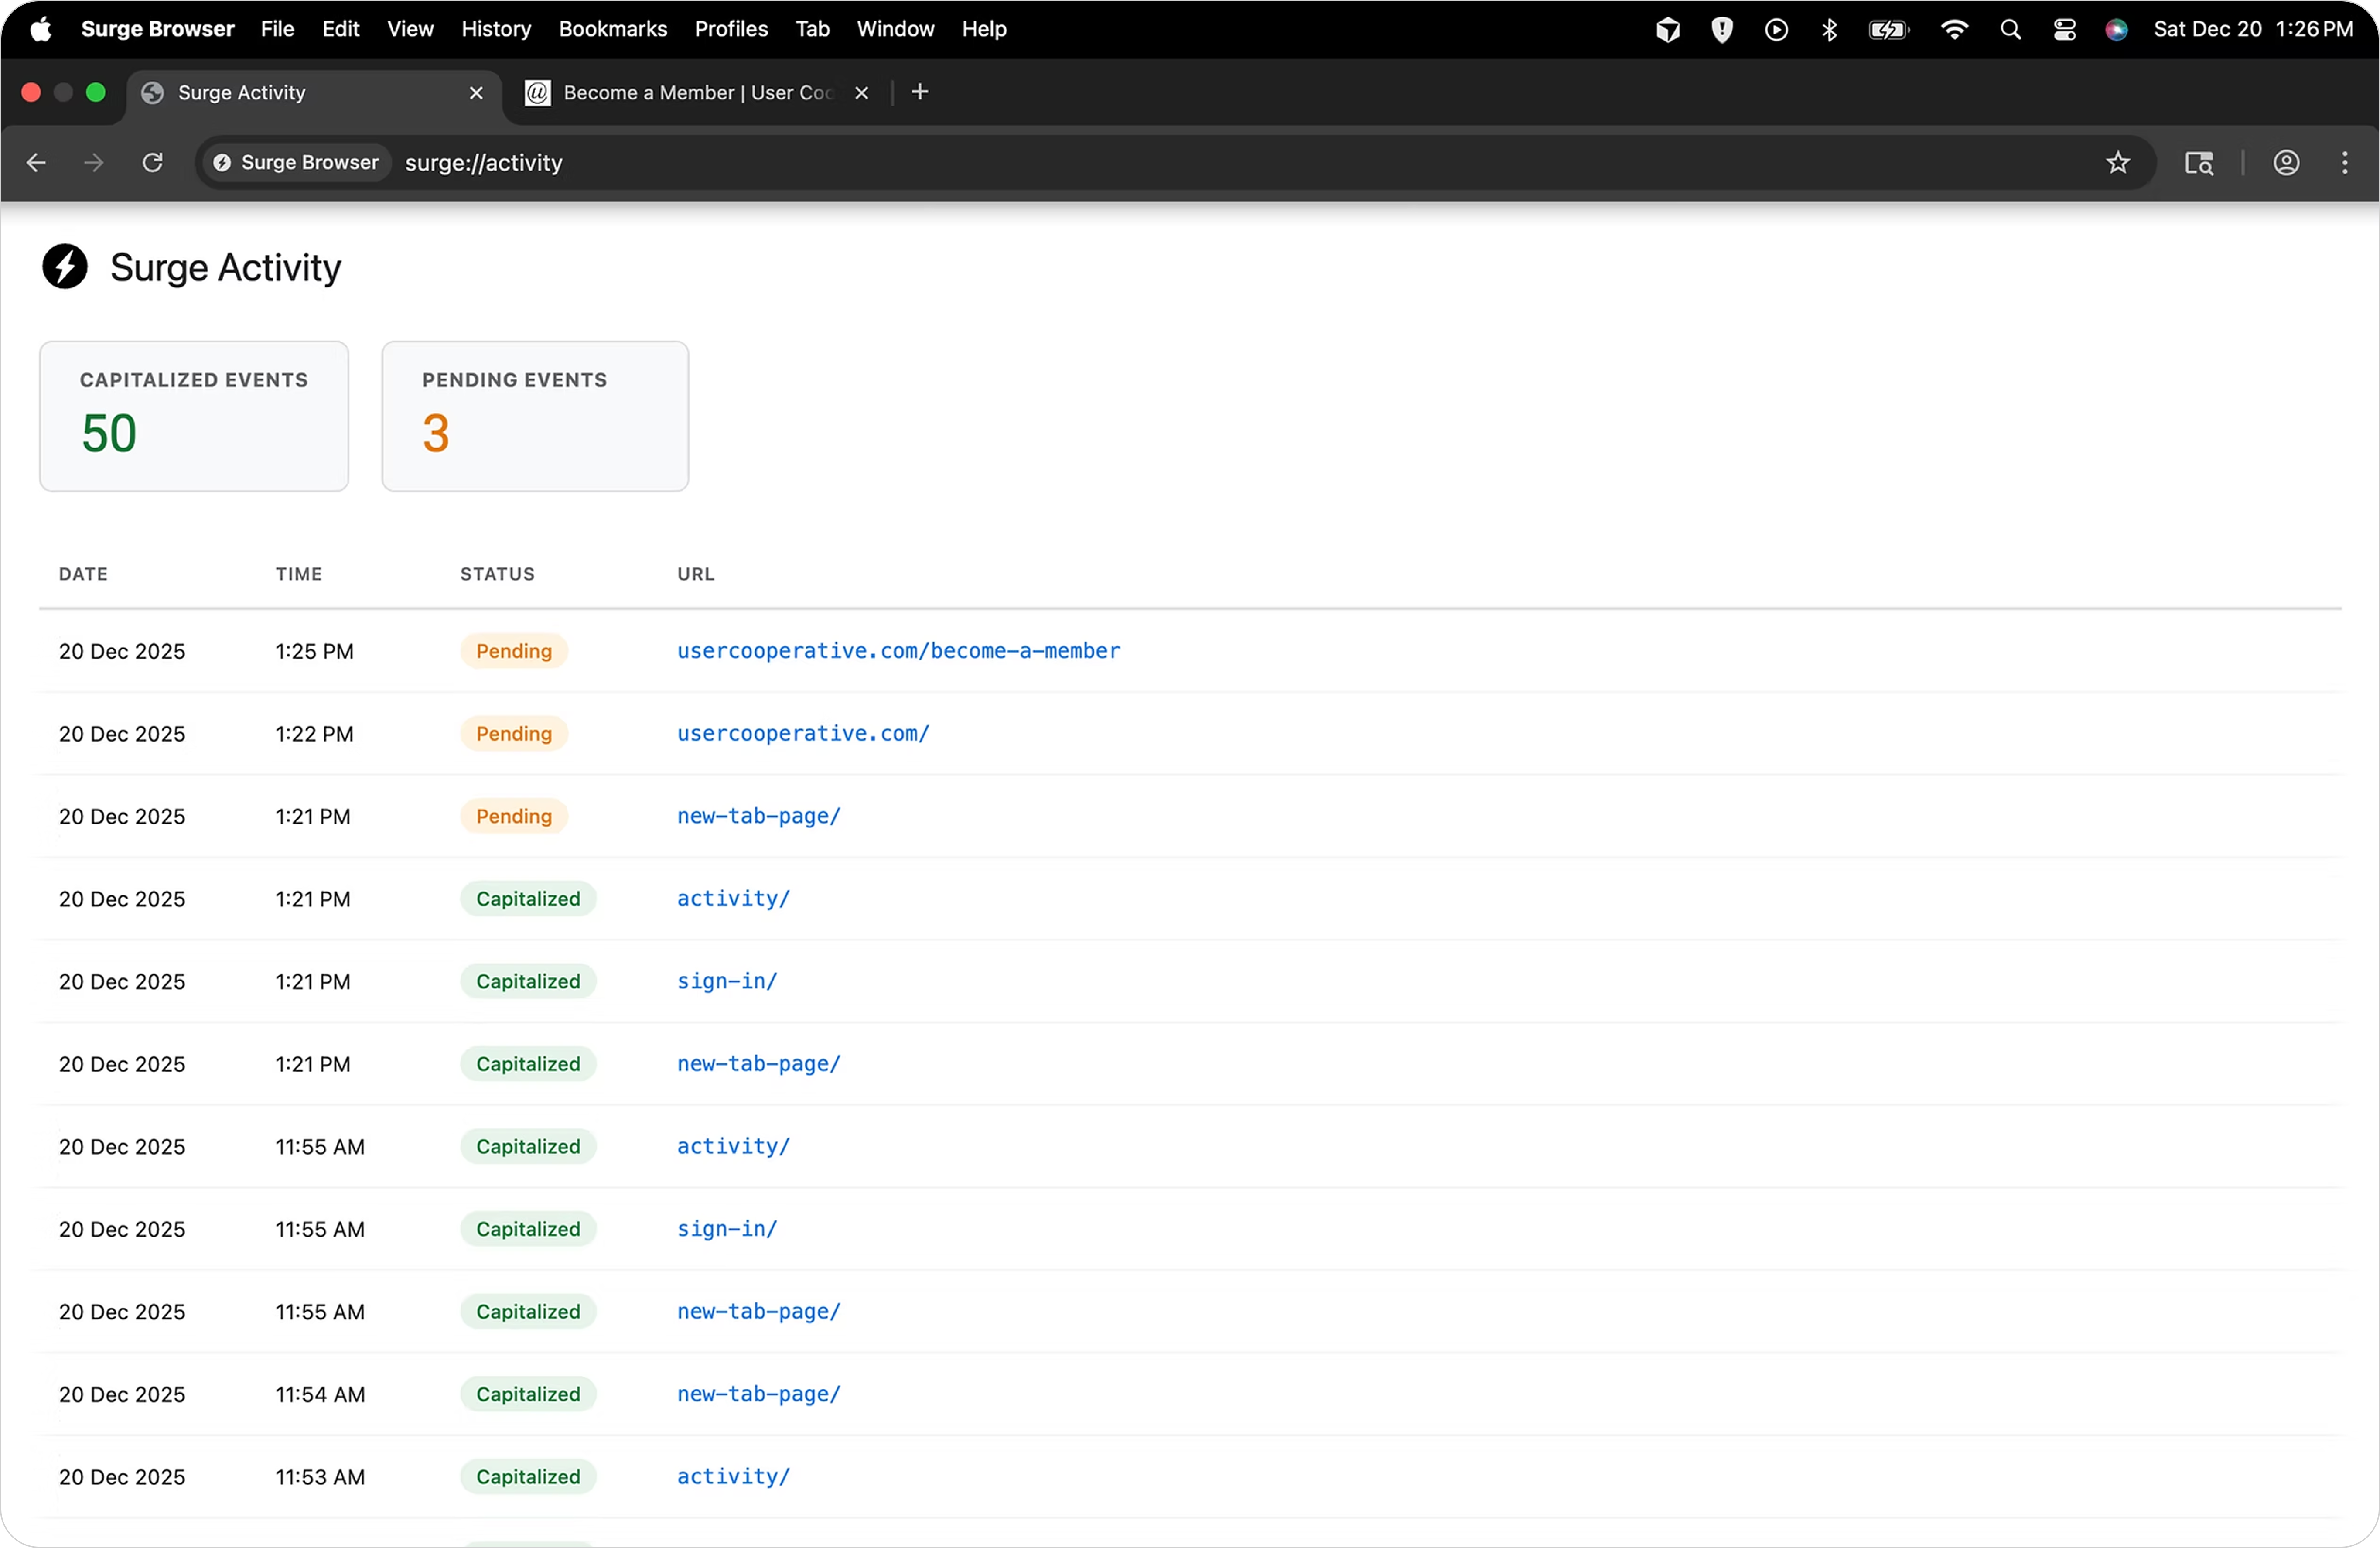2380x1548 pixels.
Task: Open the Help menu
Action: (x=984, y=29)
